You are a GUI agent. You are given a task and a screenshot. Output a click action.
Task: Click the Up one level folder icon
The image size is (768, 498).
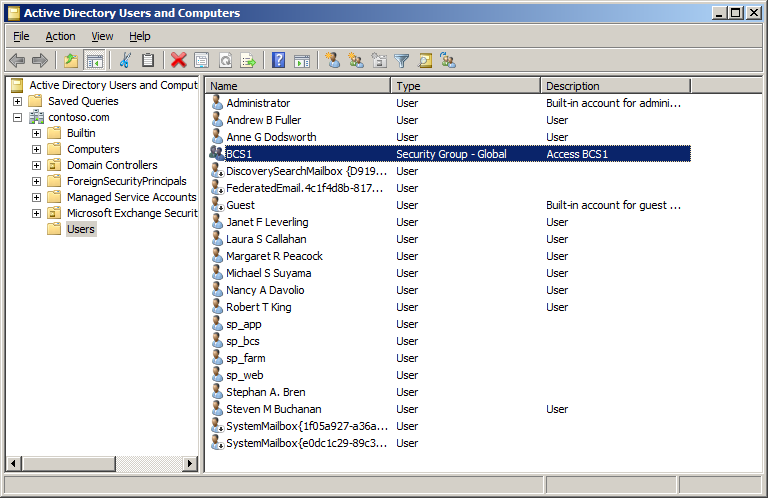pyautogui.click(x=71, y=61)
